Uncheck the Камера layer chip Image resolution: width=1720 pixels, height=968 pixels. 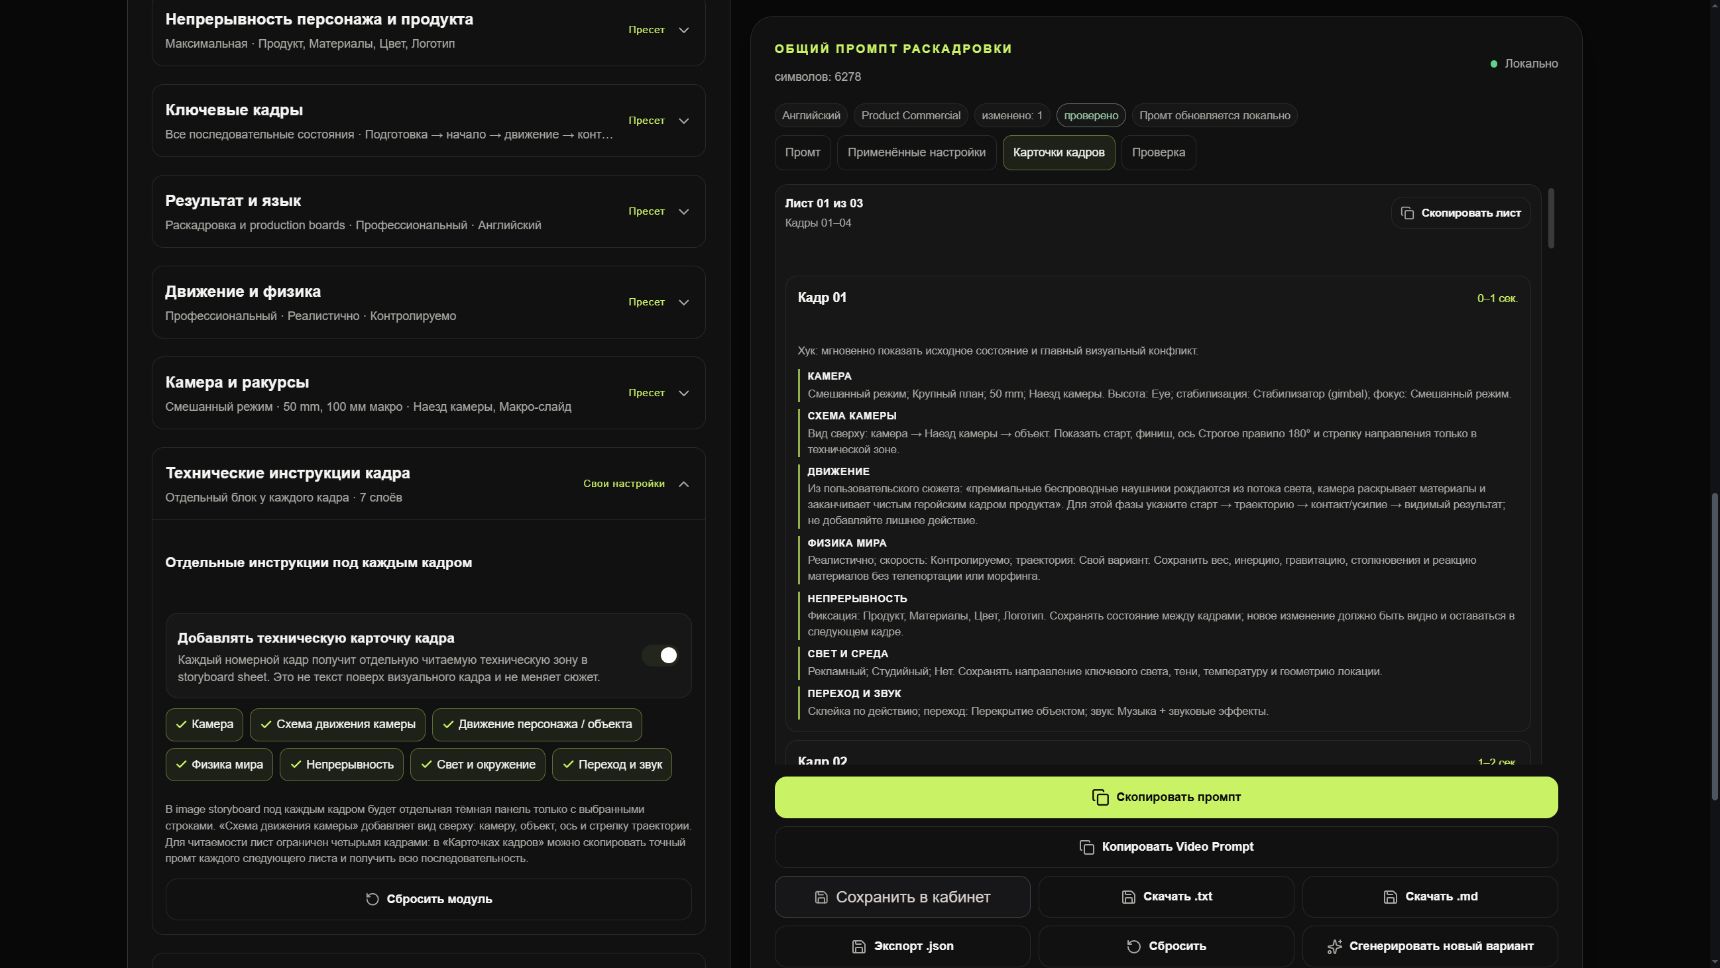click(204, 724)
